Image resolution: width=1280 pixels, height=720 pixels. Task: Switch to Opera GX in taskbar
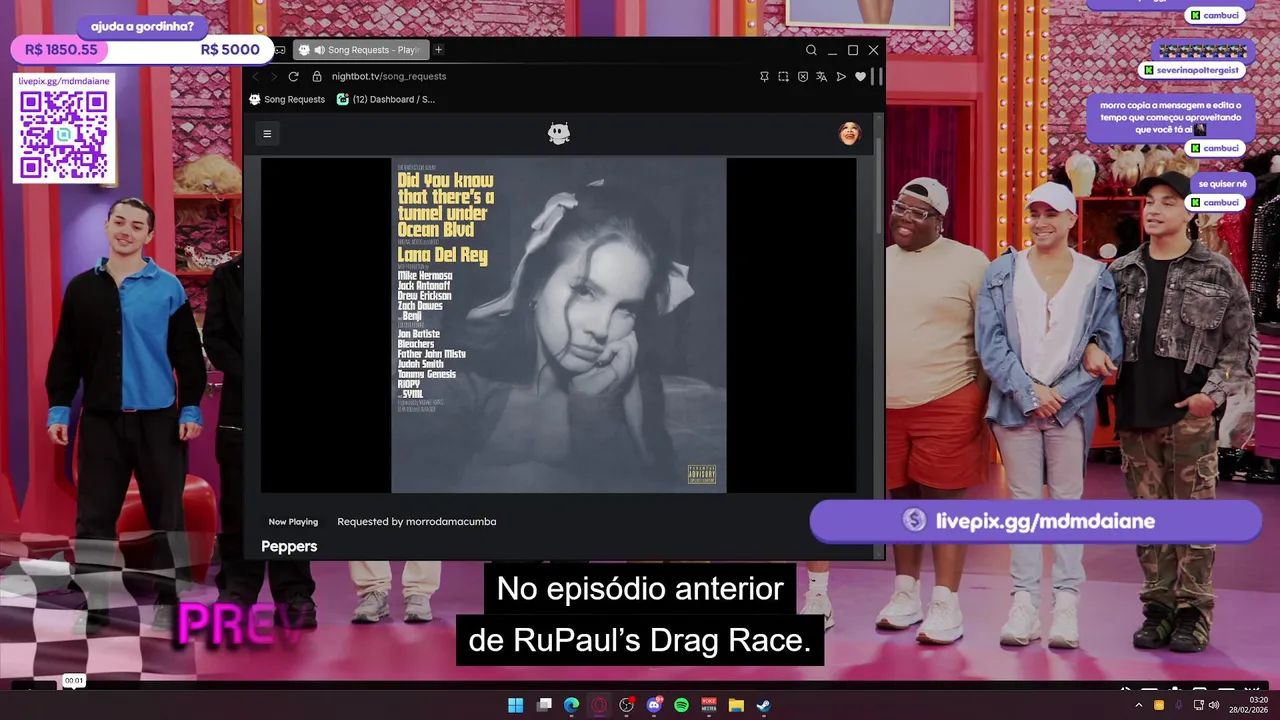click(x=599, y=705)
